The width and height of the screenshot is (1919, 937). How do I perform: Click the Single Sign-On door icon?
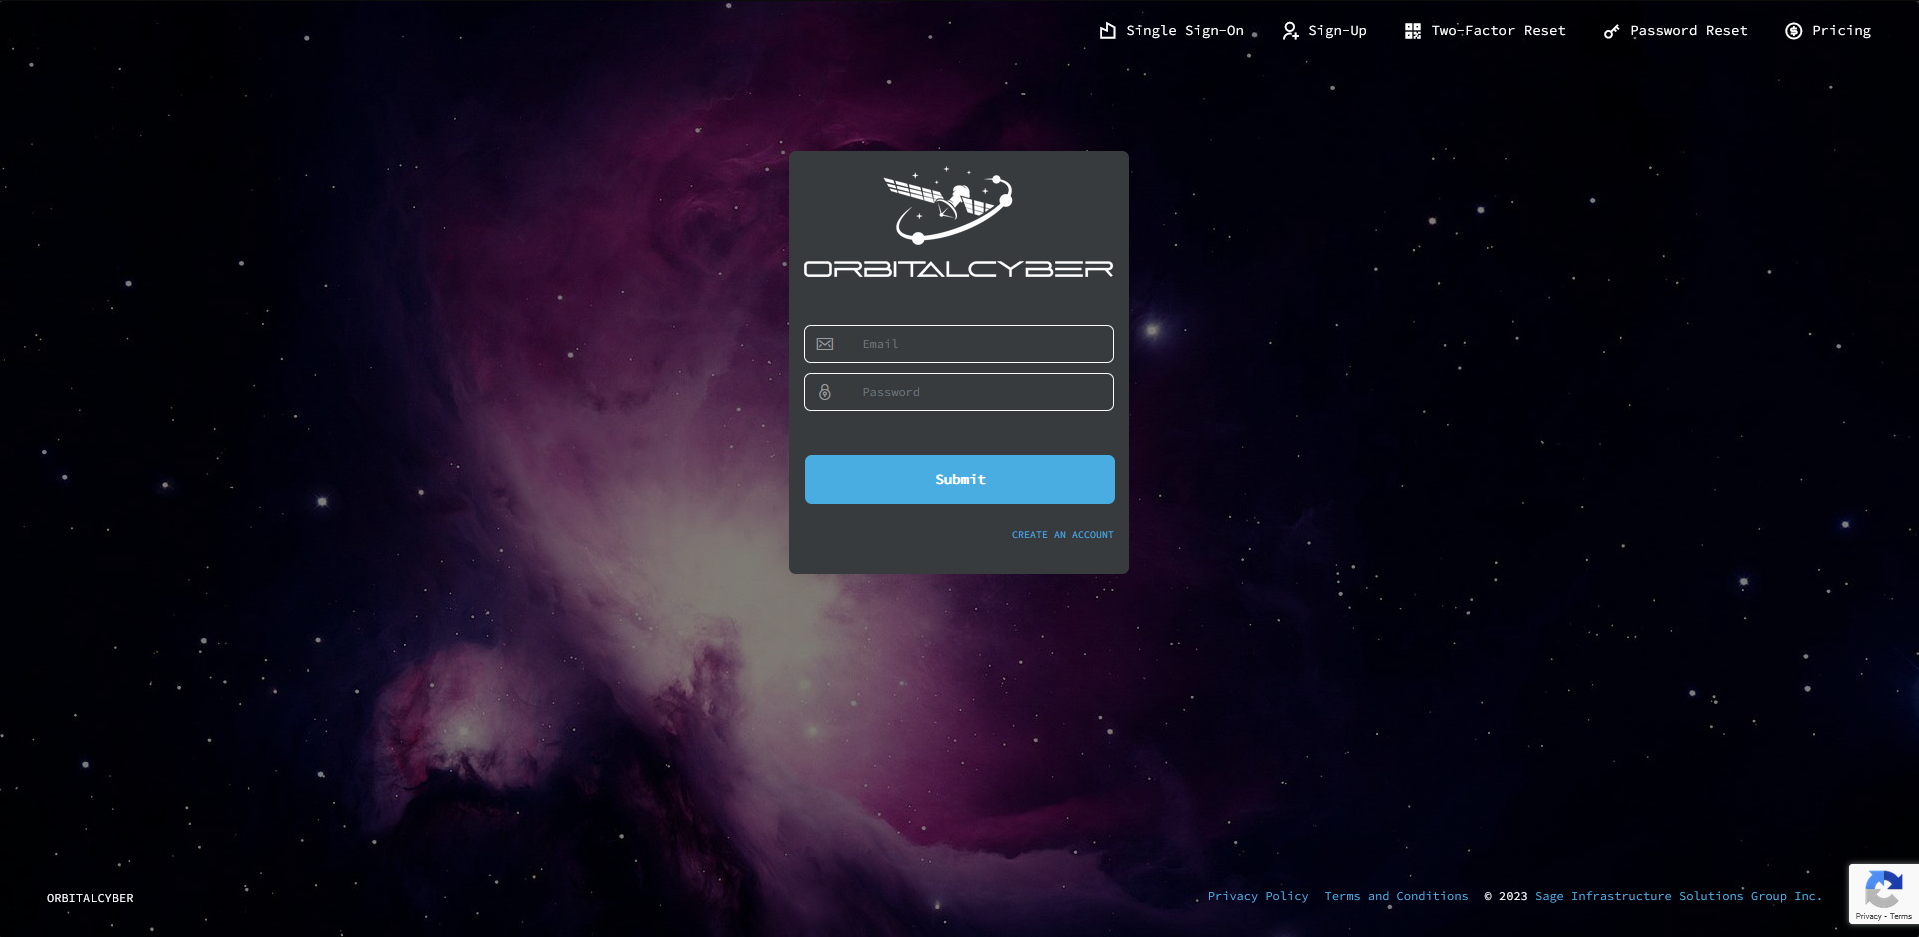[x=1107, y=31]
